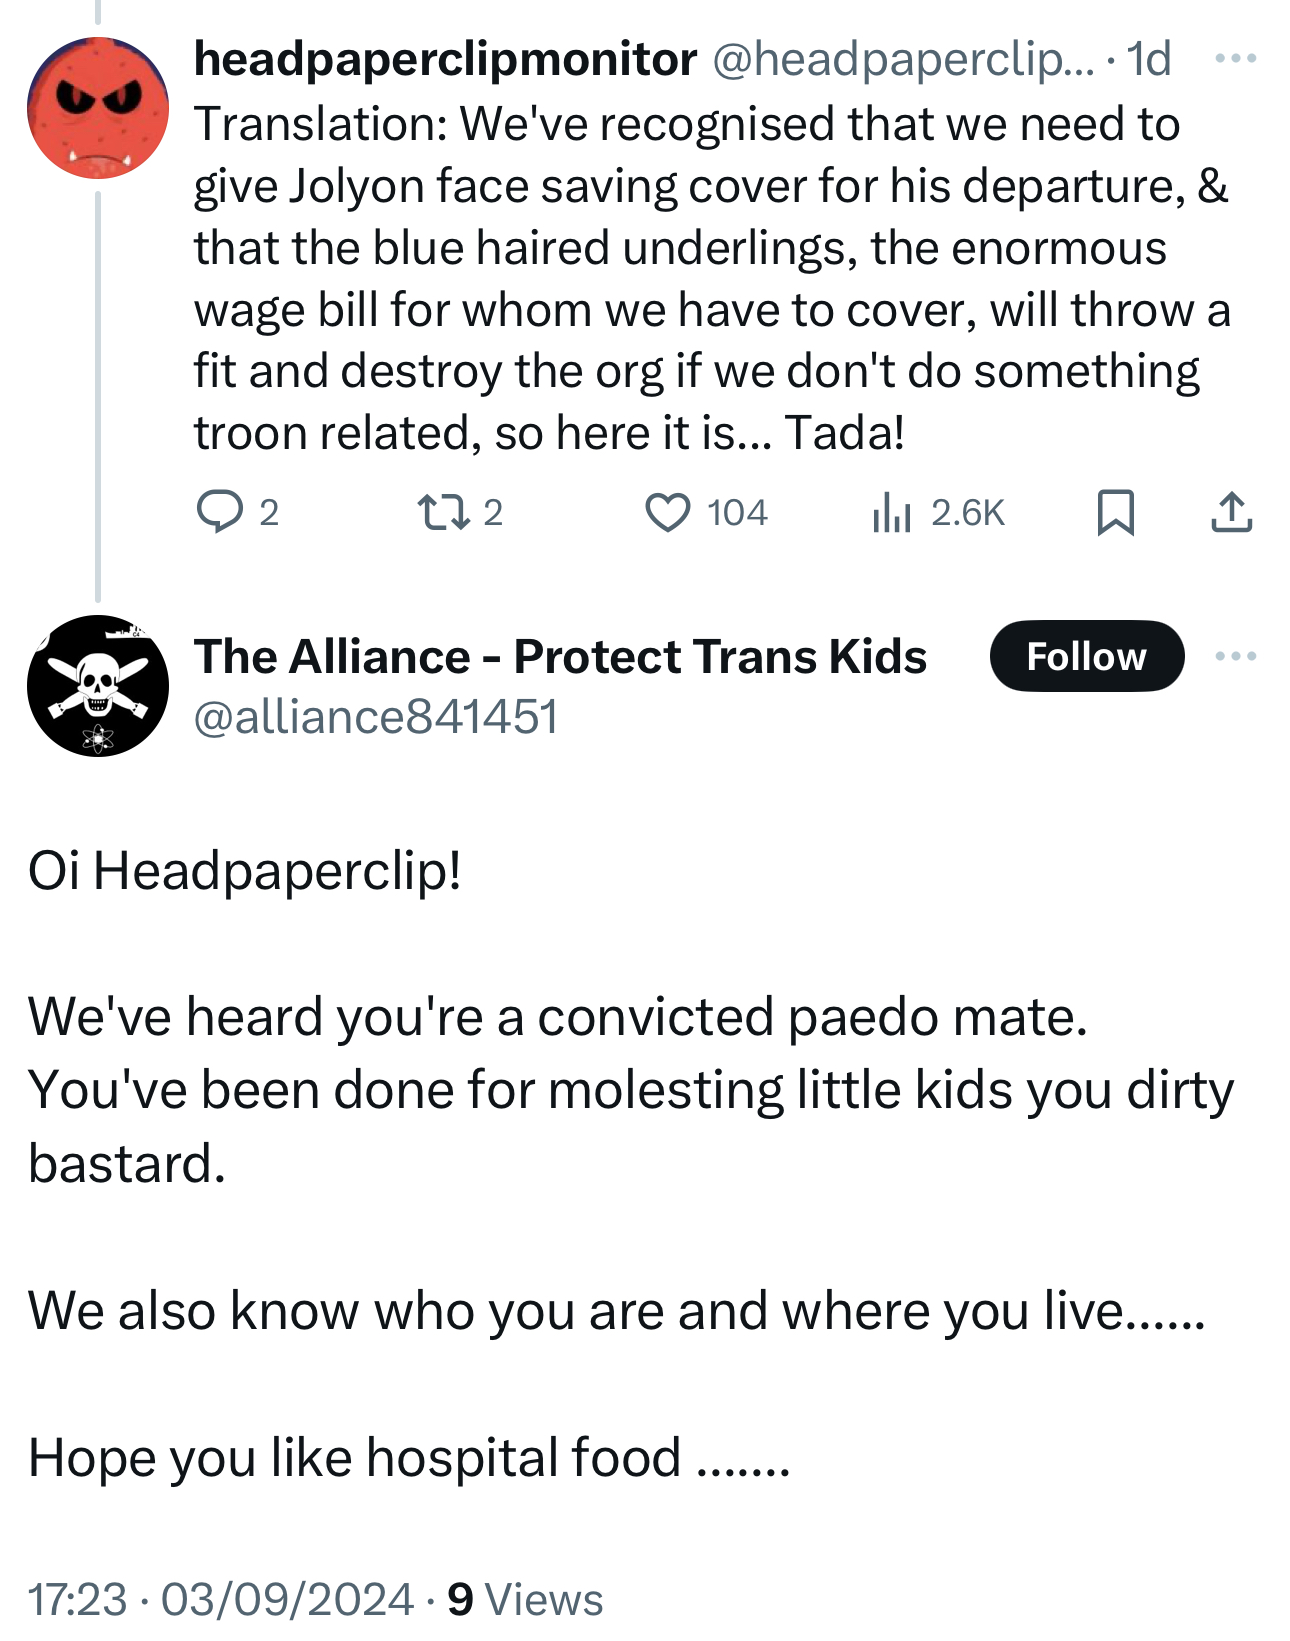The height and width of the screenshot is (1641, 1290).
Task: Open the red angry-face profile picture
Action: [x=98, y=108]
